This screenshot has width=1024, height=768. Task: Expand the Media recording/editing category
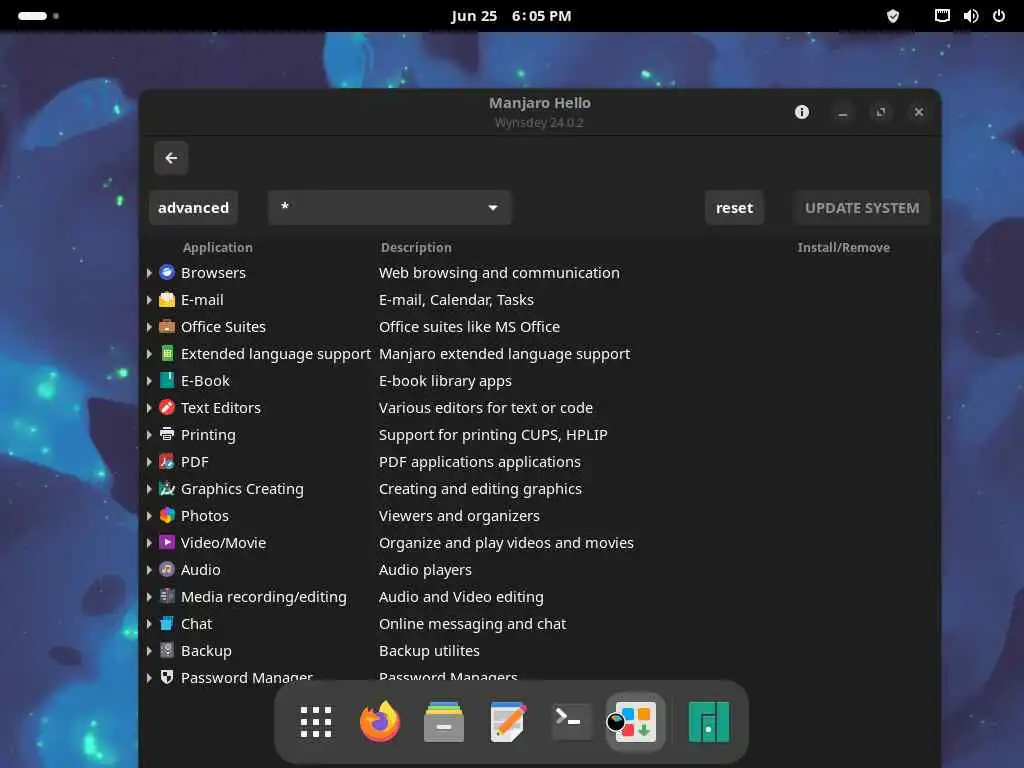pyautogui.click(x=149, y=597)
